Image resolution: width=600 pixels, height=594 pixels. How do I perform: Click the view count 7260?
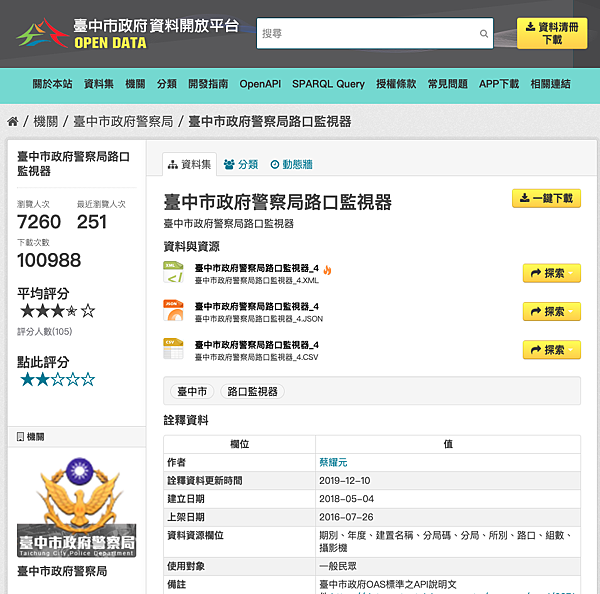(39, 222)
